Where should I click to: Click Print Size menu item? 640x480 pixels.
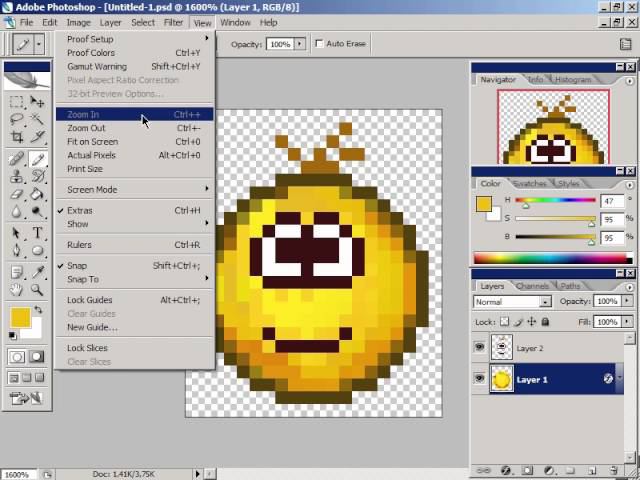[135, 169]
